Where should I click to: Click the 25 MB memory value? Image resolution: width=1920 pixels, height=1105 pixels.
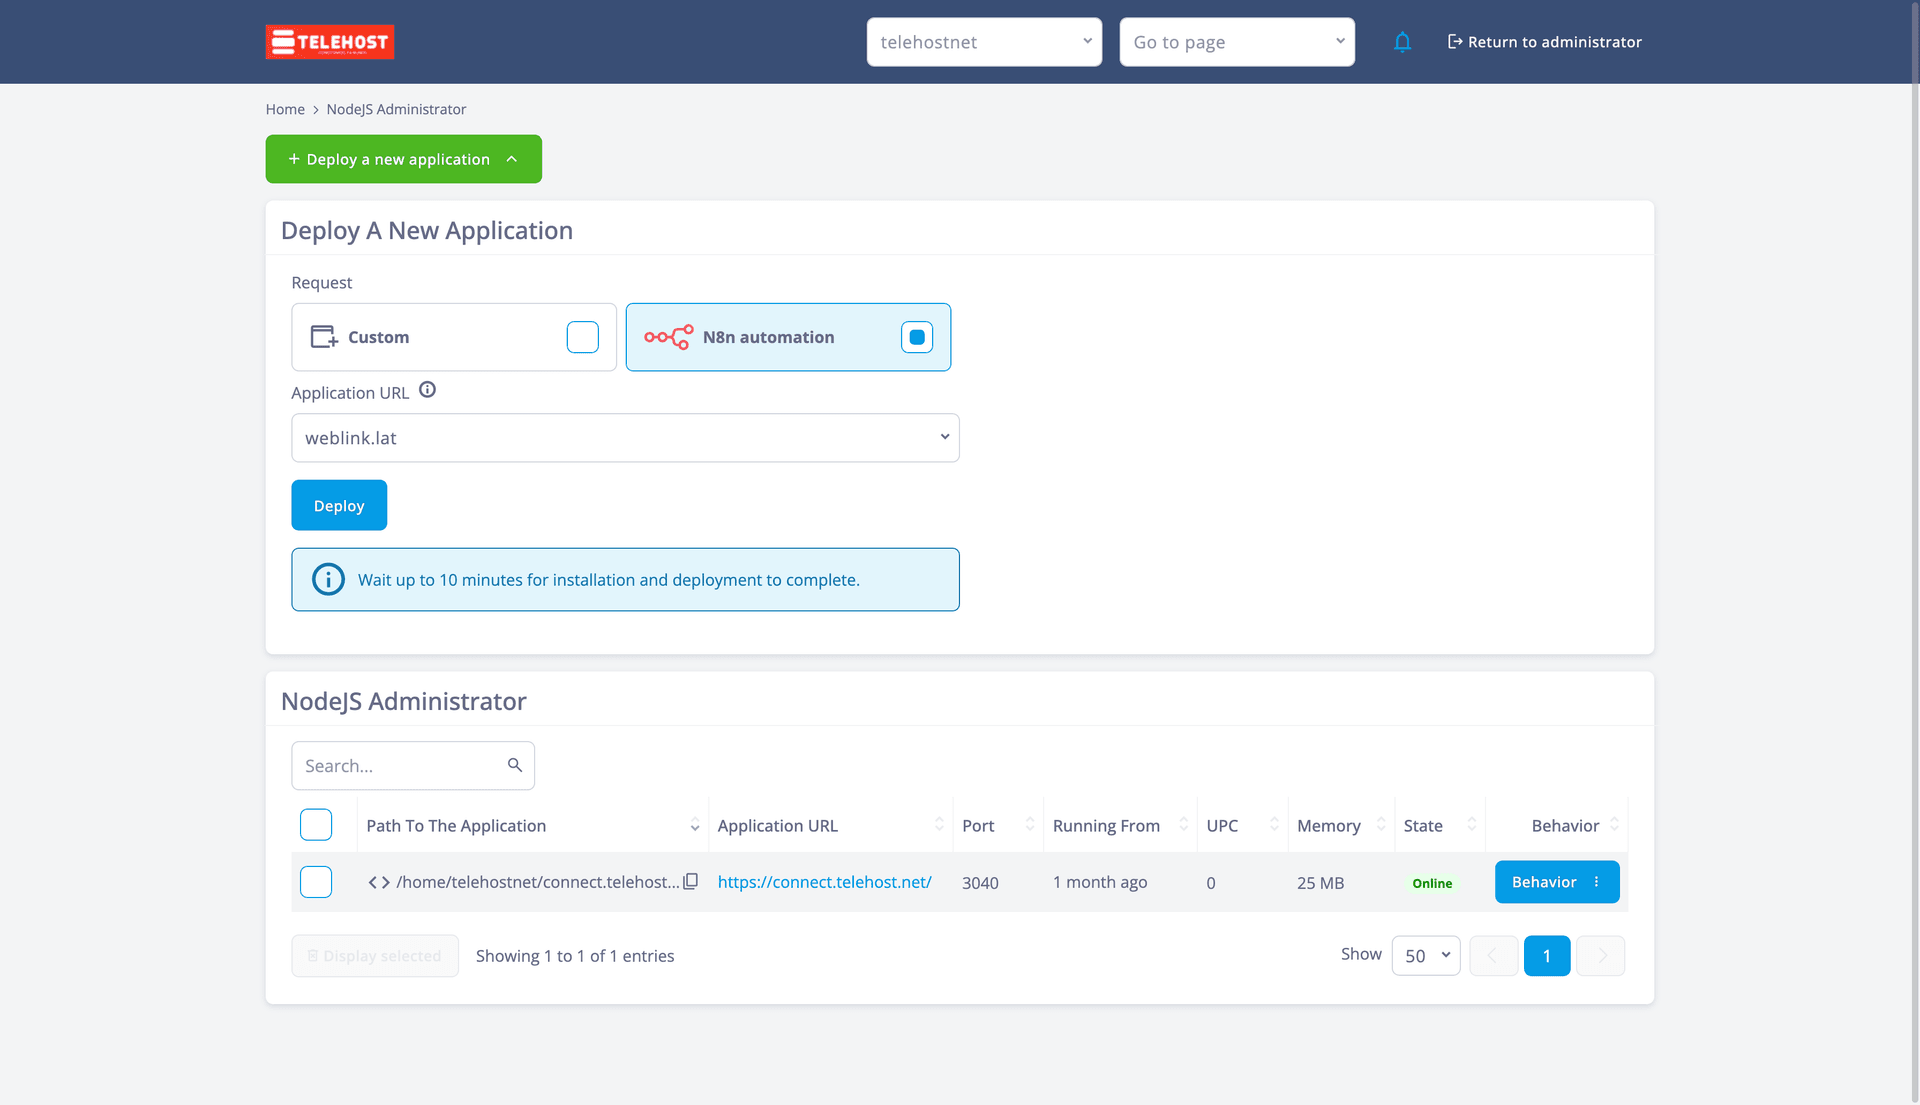(x=1320, y=883)
